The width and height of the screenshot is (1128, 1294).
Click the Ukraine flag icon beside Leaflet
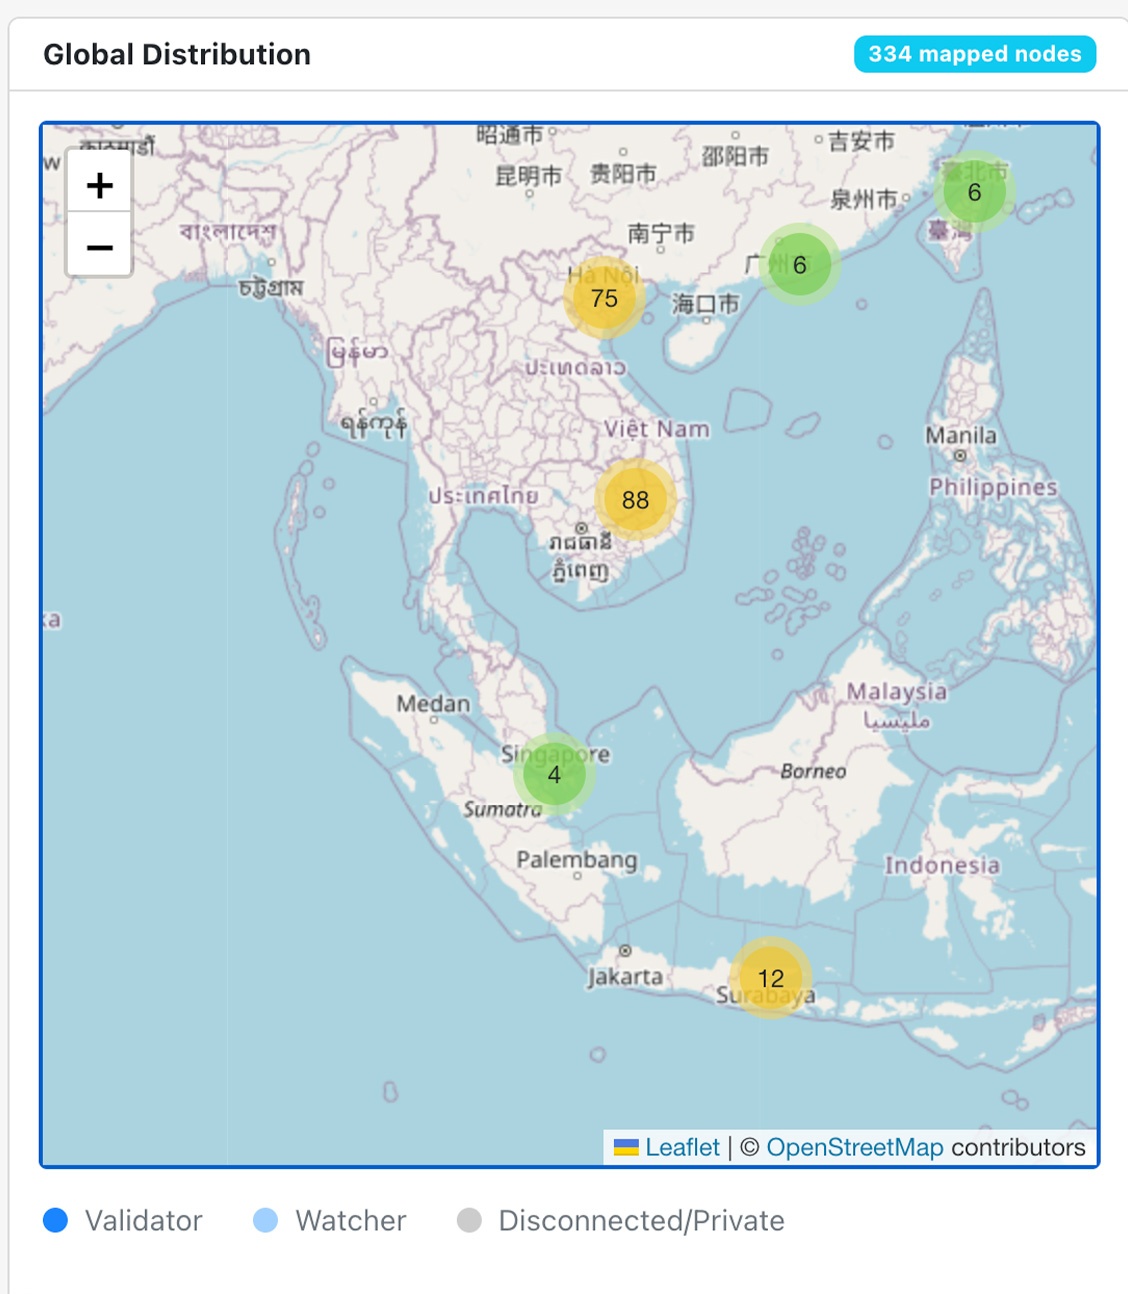pyautogui.click(x=626, y=1147)
